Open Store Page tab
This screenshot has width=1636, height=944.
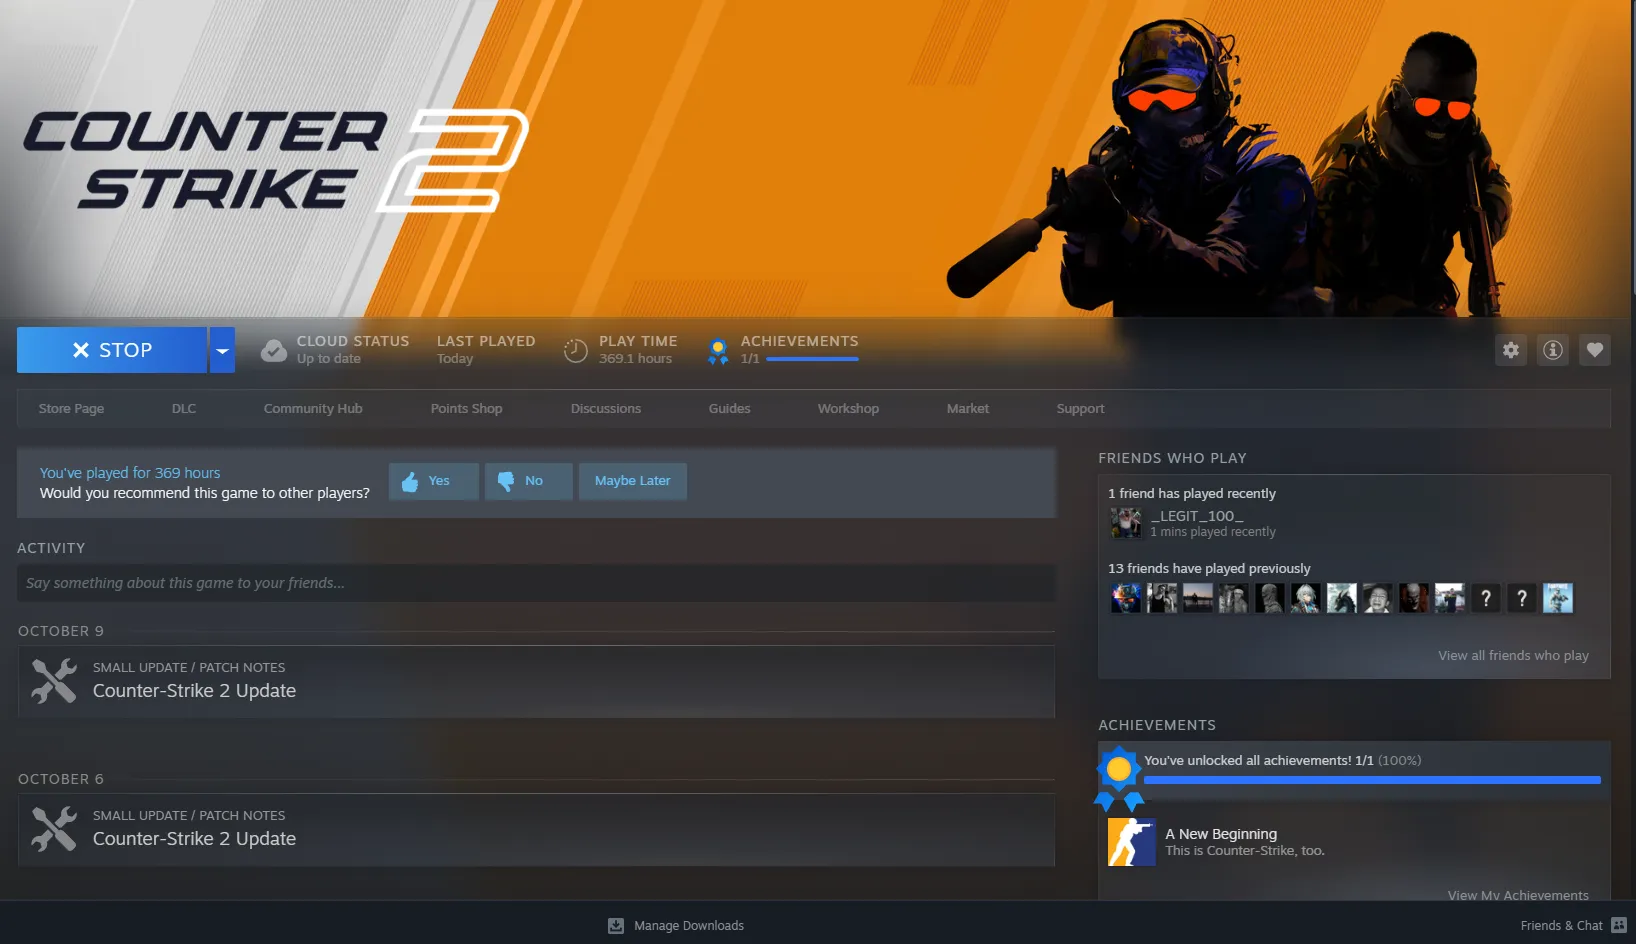point(71,409)
